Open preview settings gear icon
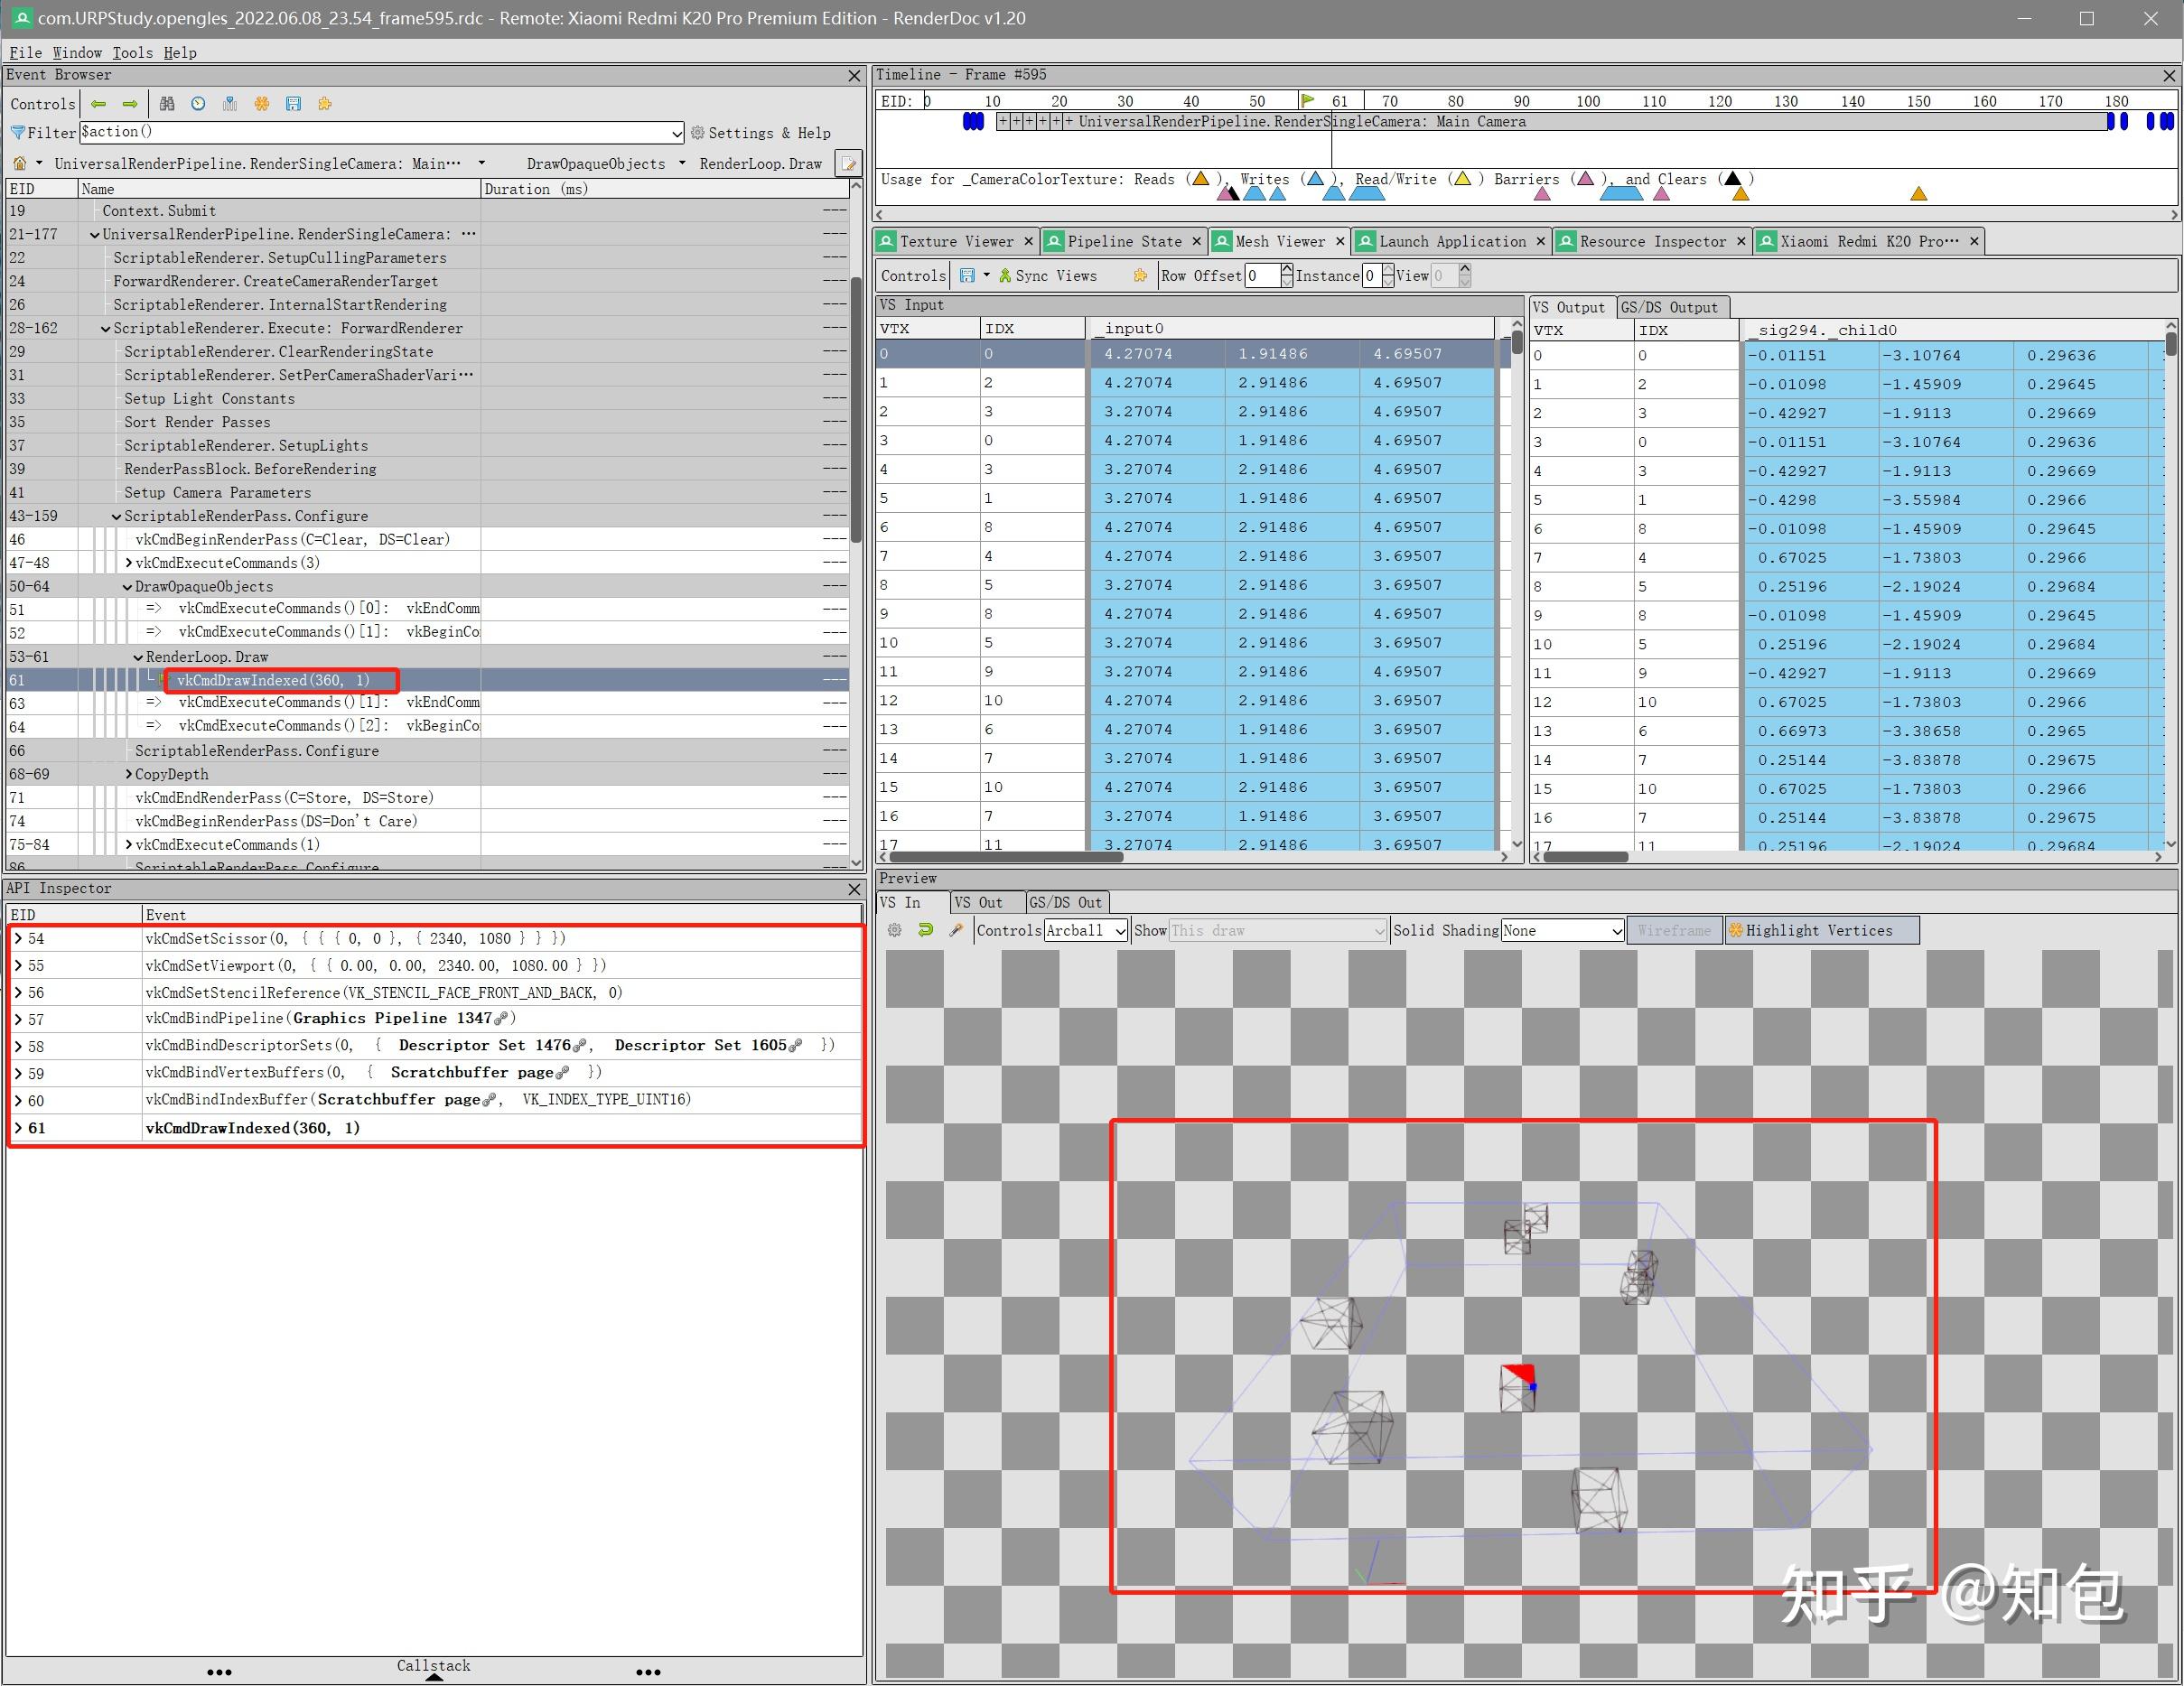 click(894, 930)
